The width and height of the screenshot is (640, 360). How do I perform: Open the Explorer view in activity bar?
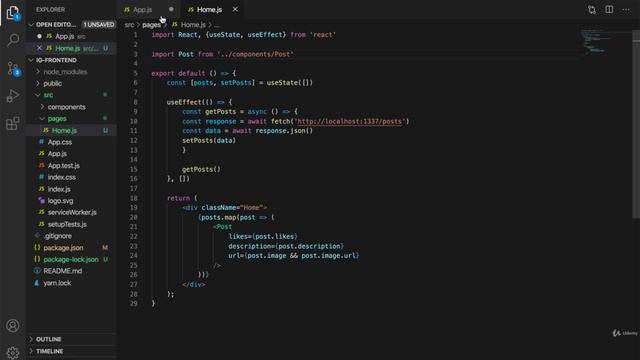(x=13, y=13)
